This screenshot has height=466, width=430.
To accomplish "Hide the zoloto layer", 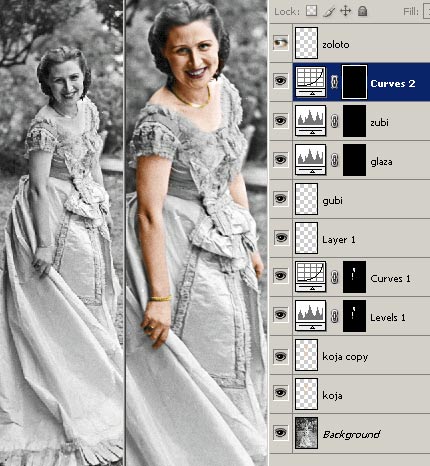I will (281, 43).
